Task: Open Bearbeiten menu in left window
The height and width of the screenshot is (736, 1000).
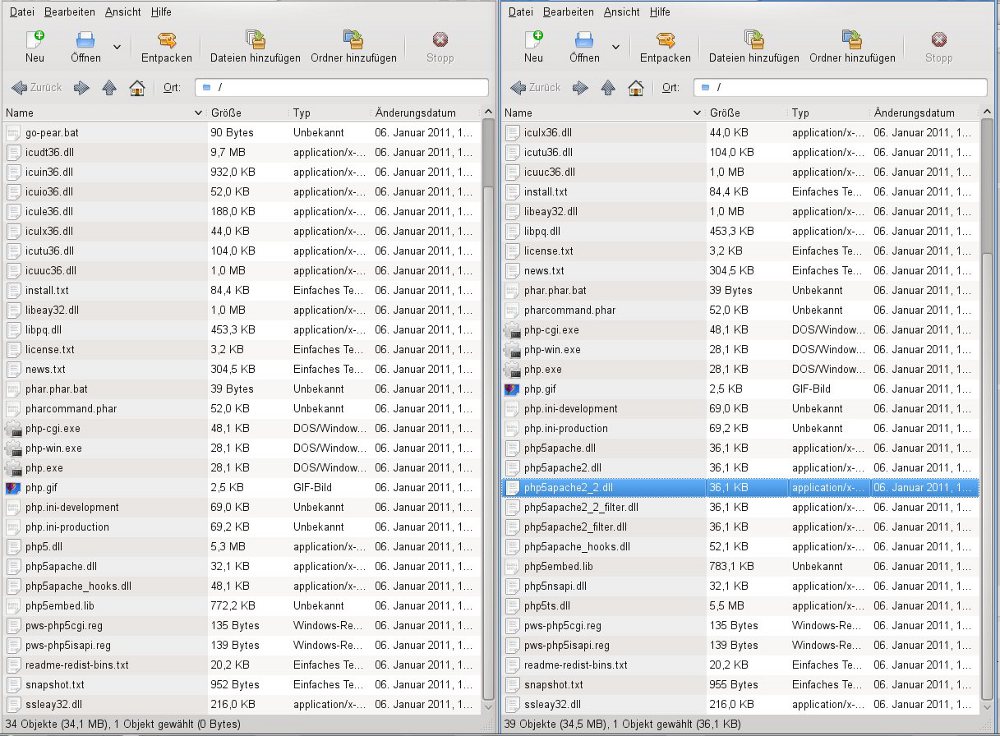Action: tap(70, 11)
